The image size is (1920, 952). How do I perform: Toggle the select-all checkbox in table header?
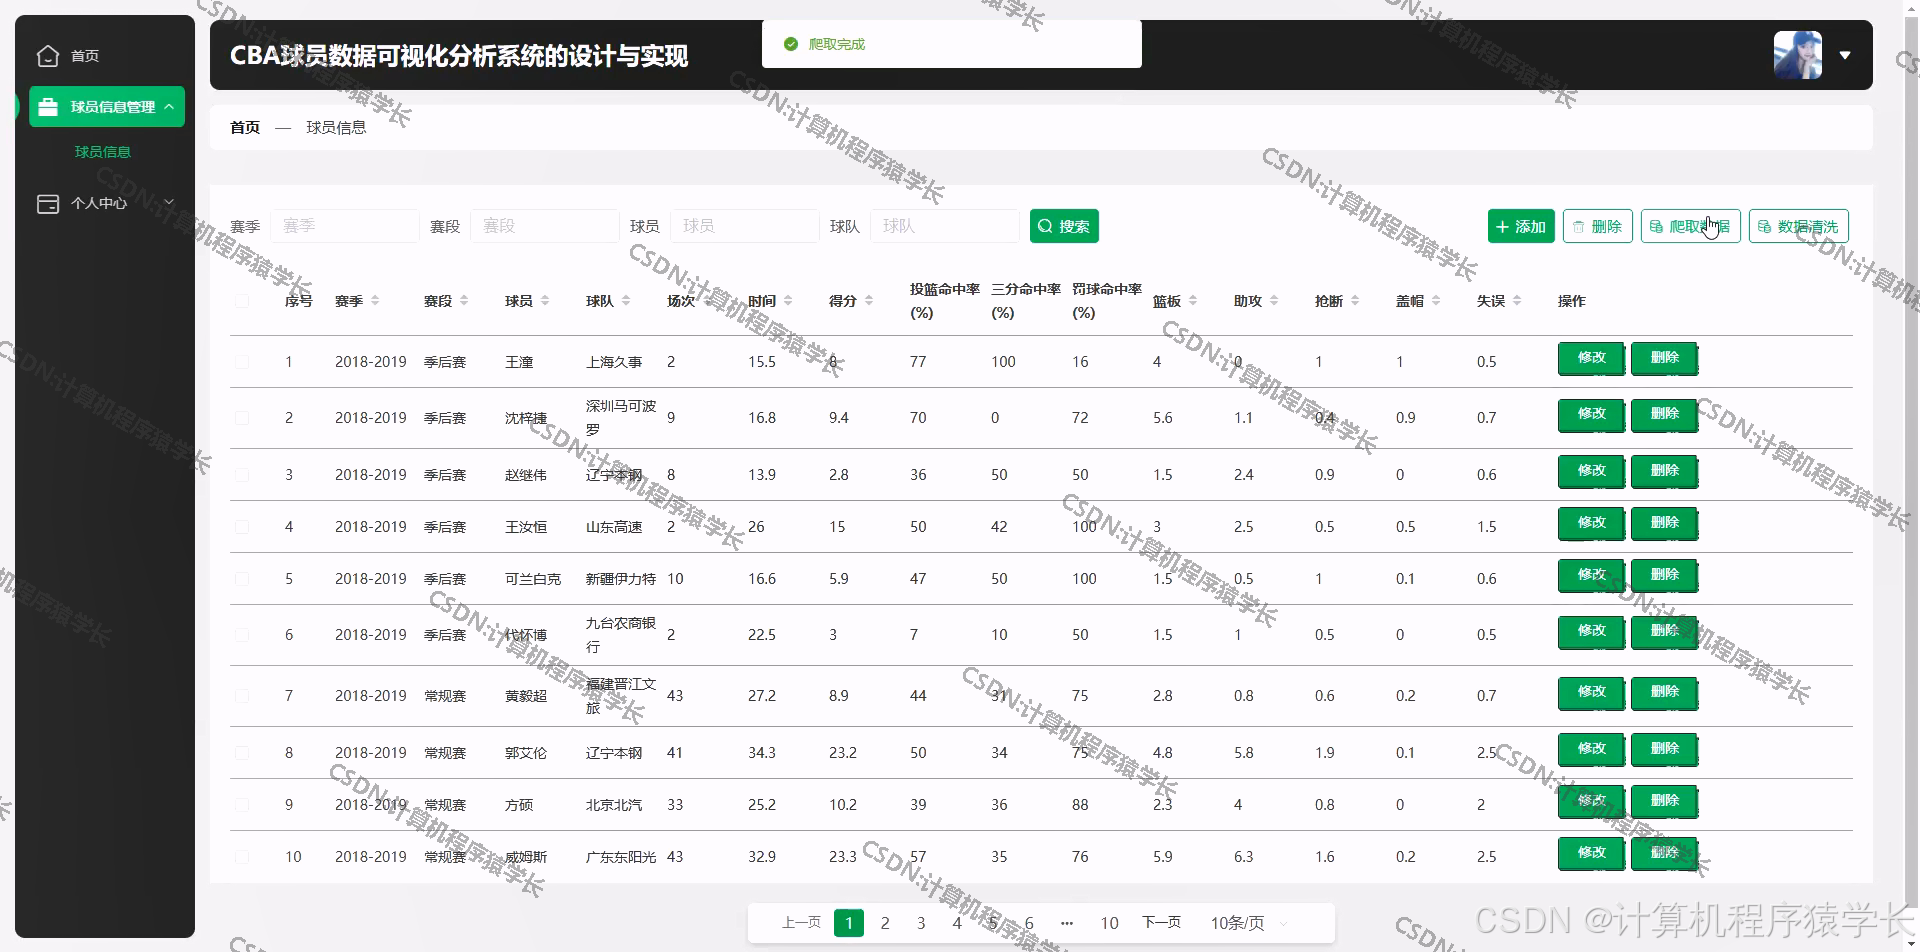coord(242,301)
